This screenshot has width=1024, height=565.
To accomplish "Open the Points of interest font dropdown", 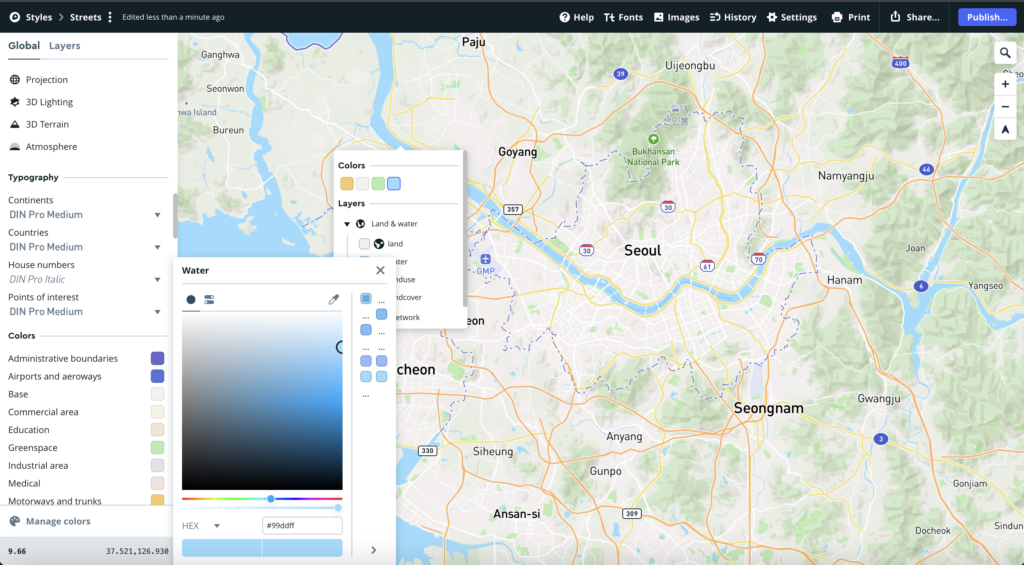I will (85, 312).
